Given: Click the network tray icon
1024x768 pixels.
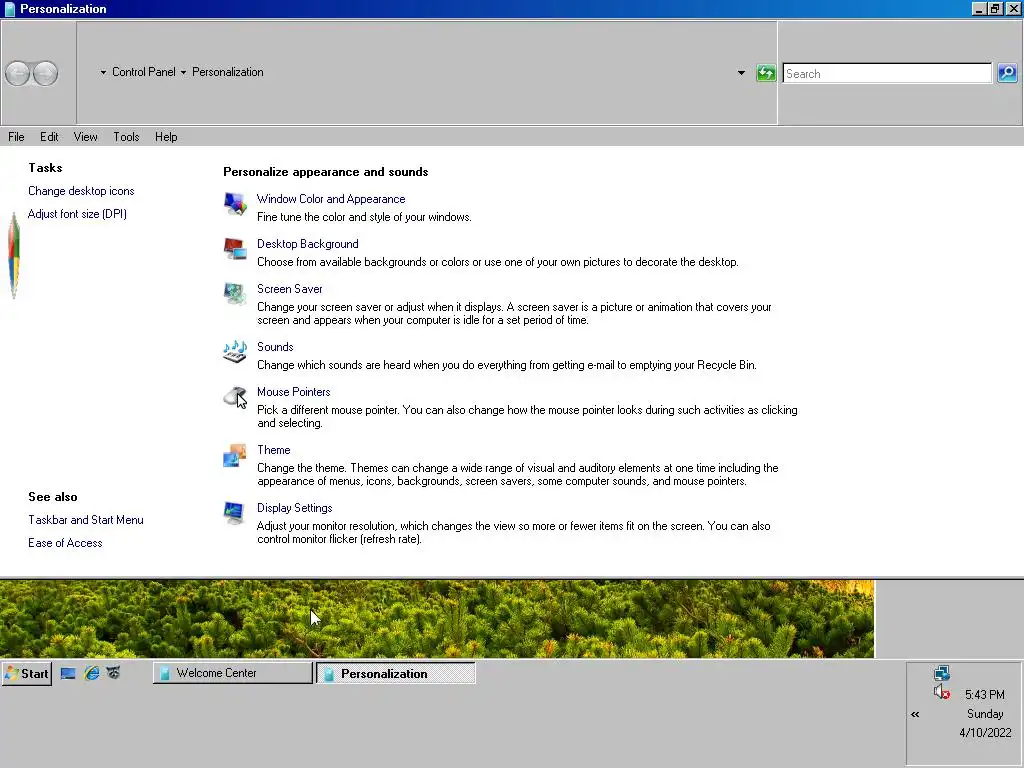Looking at the screenshot, I should [942, 673].
